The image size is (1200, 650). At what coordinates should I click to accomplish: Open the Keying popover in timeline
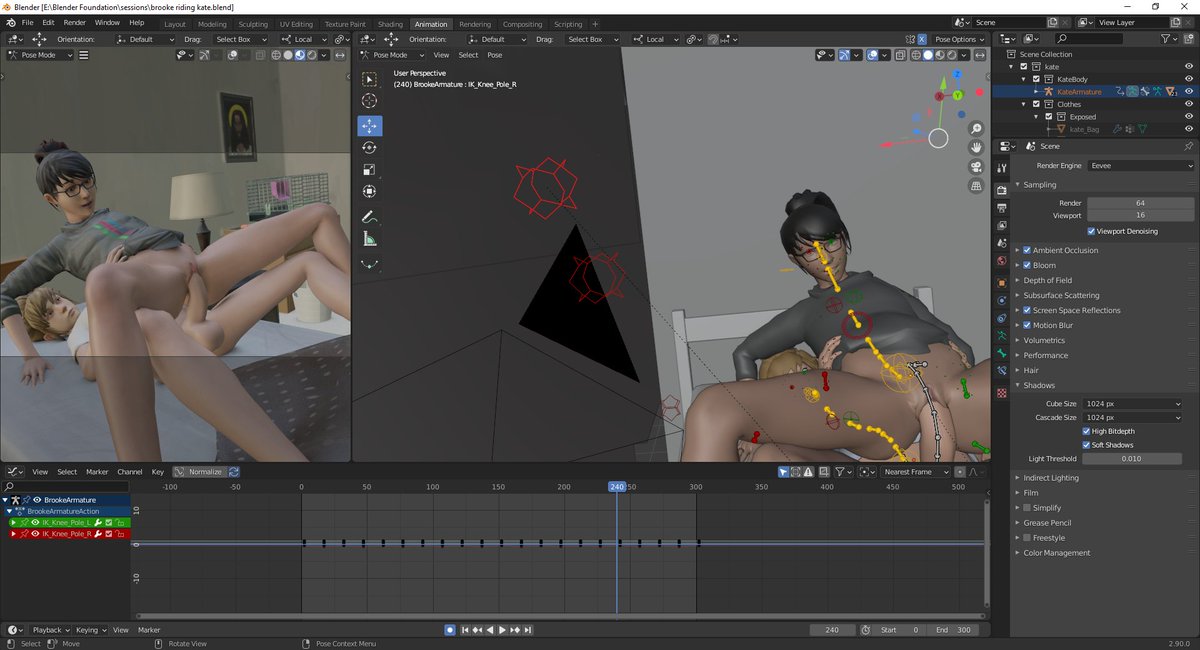(x=90, y=630)
